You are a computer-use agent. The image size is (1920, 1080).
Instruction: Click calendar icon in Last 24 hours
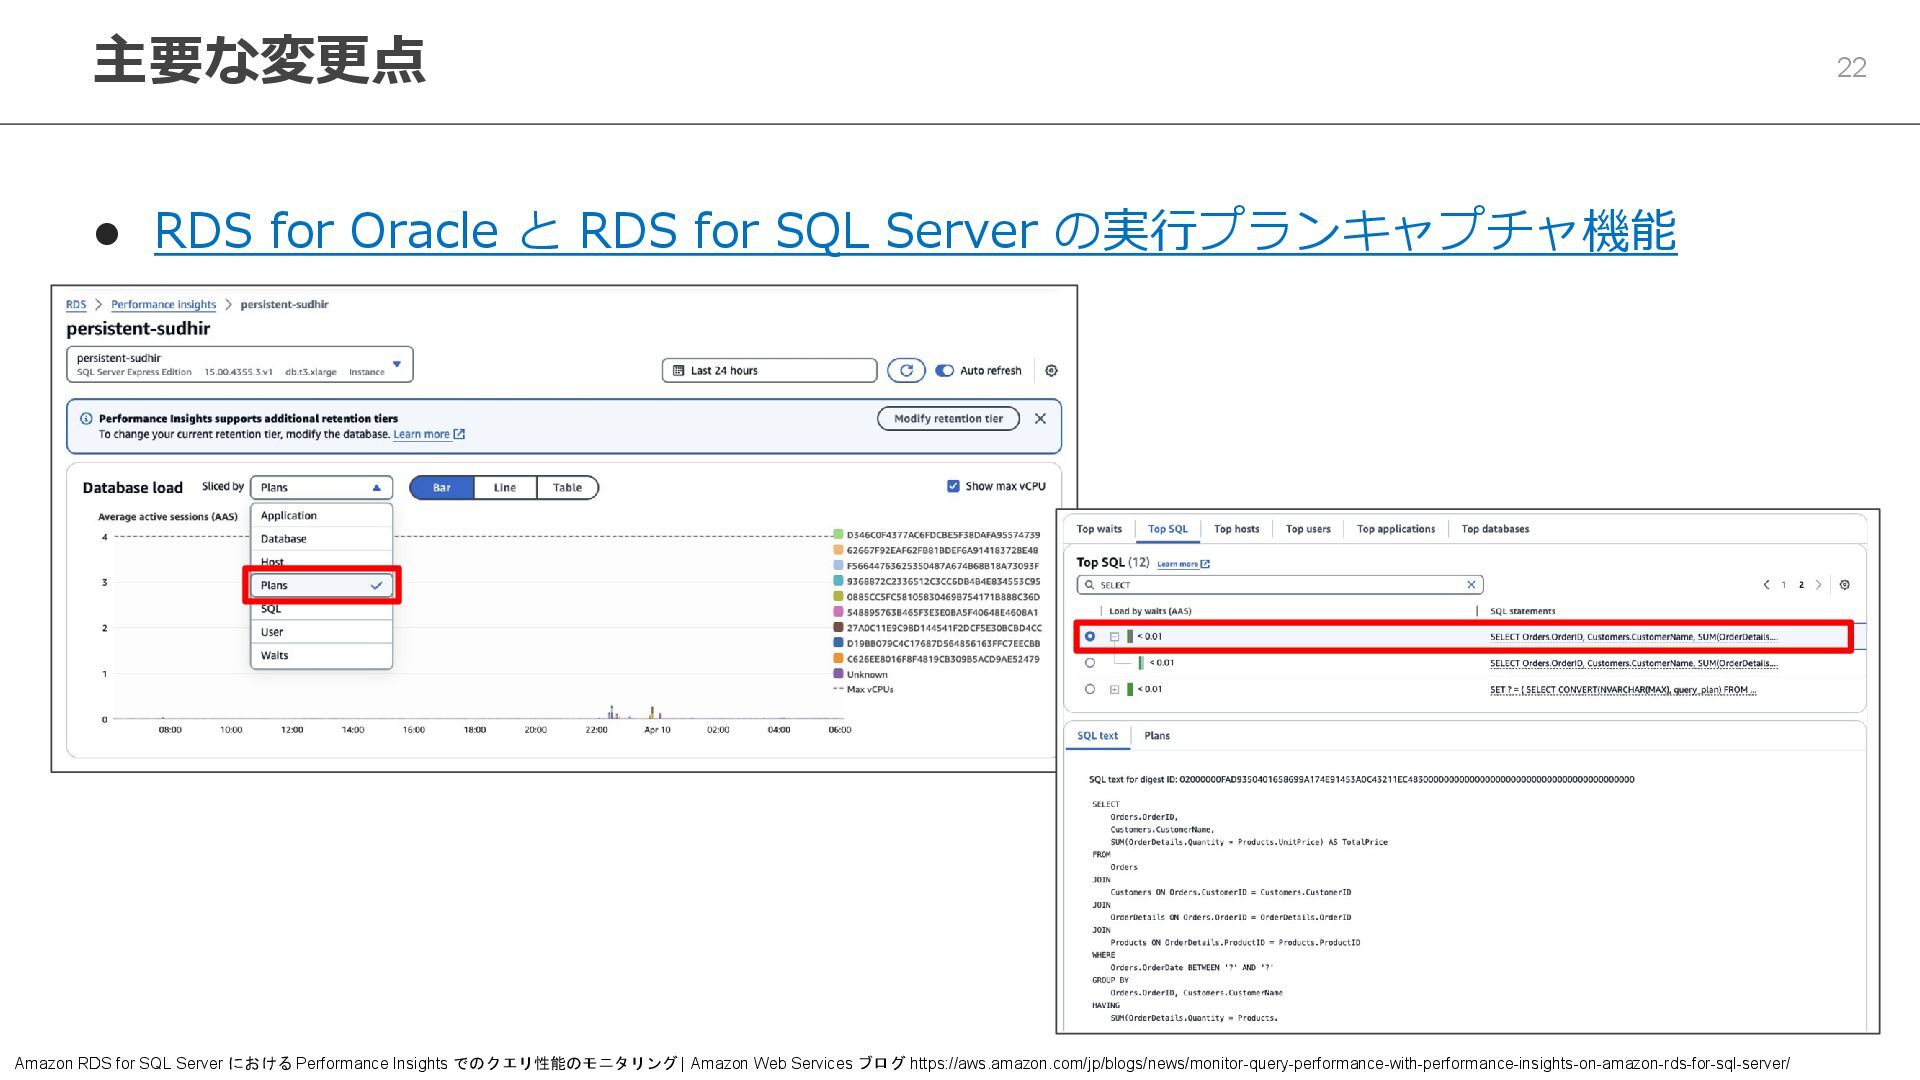(678, 371)
